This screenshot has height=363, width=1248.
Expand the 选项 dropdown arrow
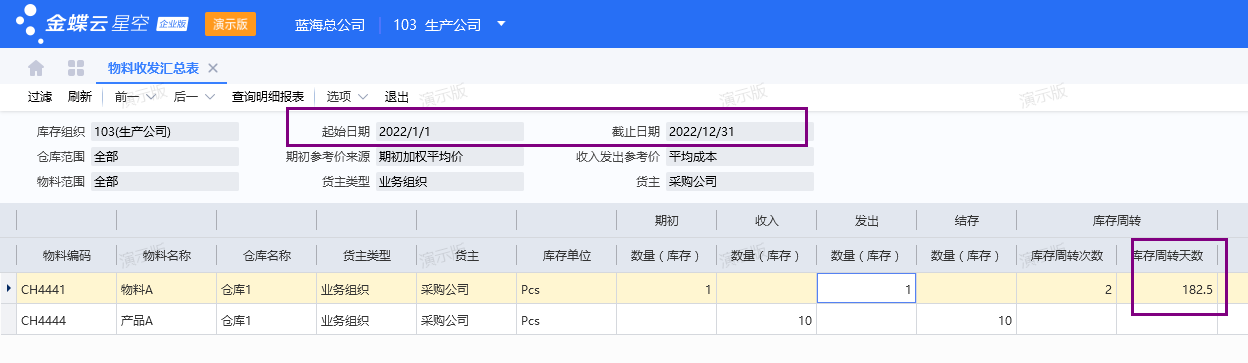(x=363, y=97)
